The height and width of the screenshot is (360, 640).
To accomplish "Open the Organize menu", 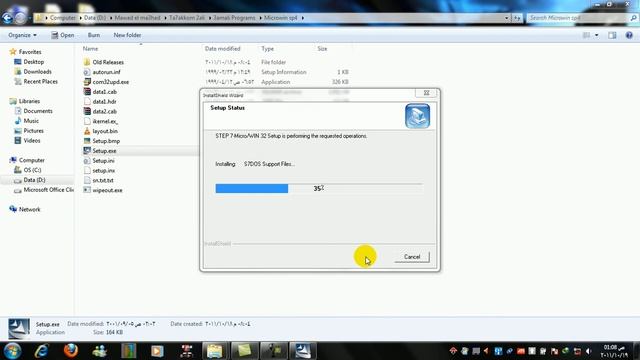I will coord(22,35).
